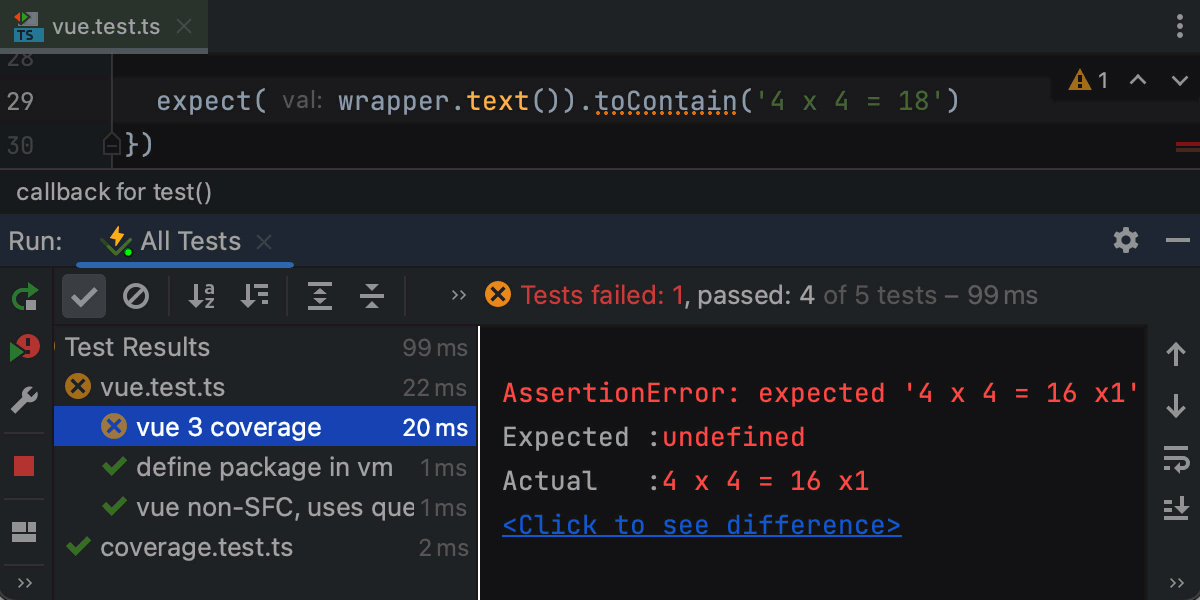1200x600 pixels.
Task: Toggle showing ignored tests
Action: [137, 295]
